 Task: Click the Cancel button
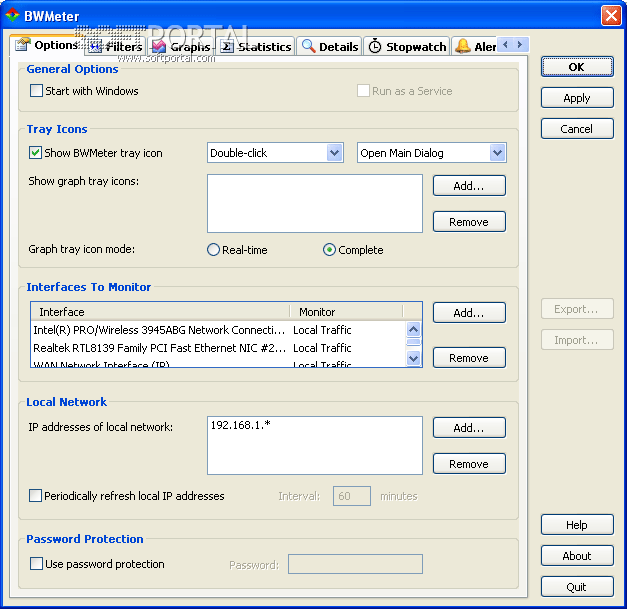click(577, 129)
